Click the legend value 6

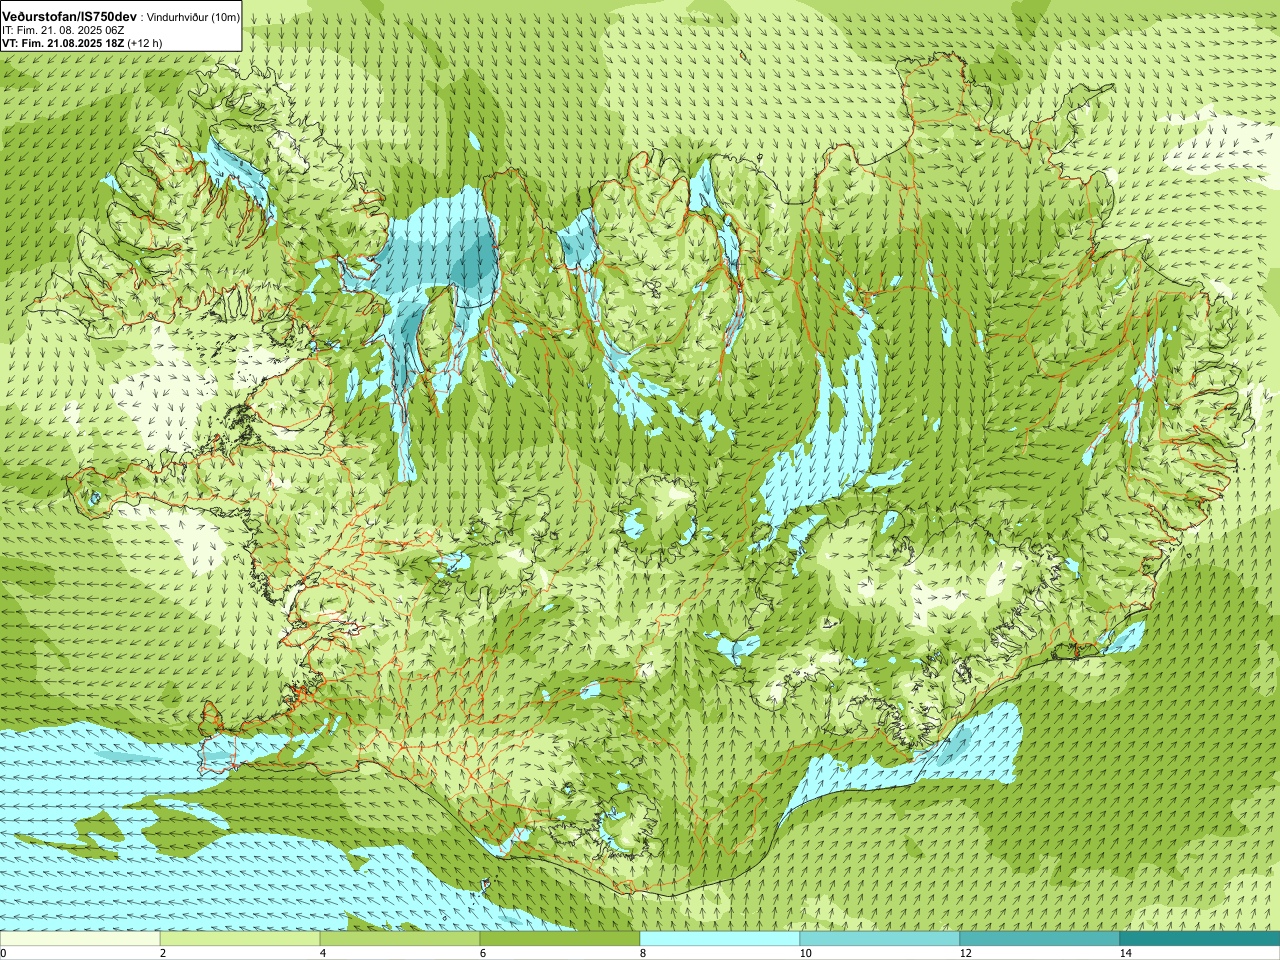pos(483,953)
